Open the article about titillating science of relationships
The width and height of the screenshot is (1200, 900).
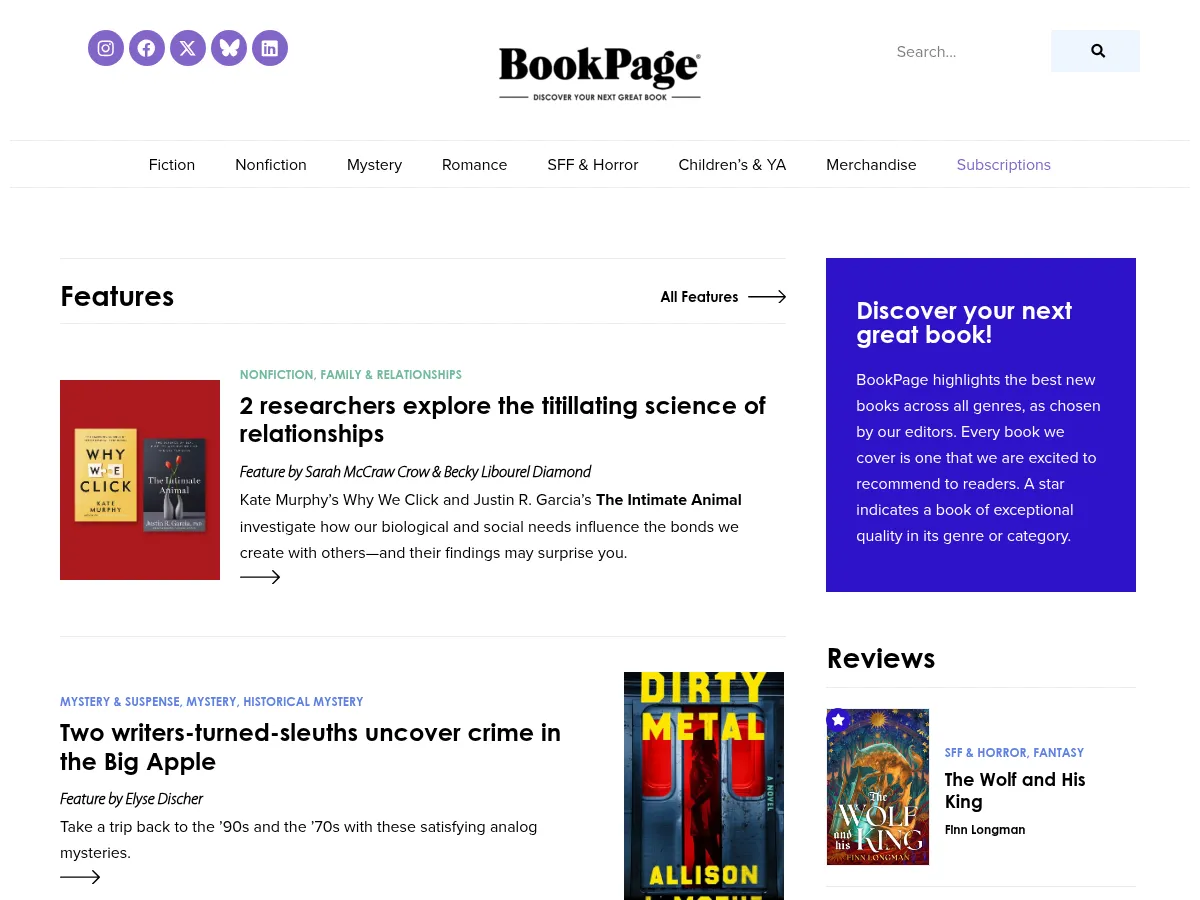pyautogui.click(x=502, y=419)
